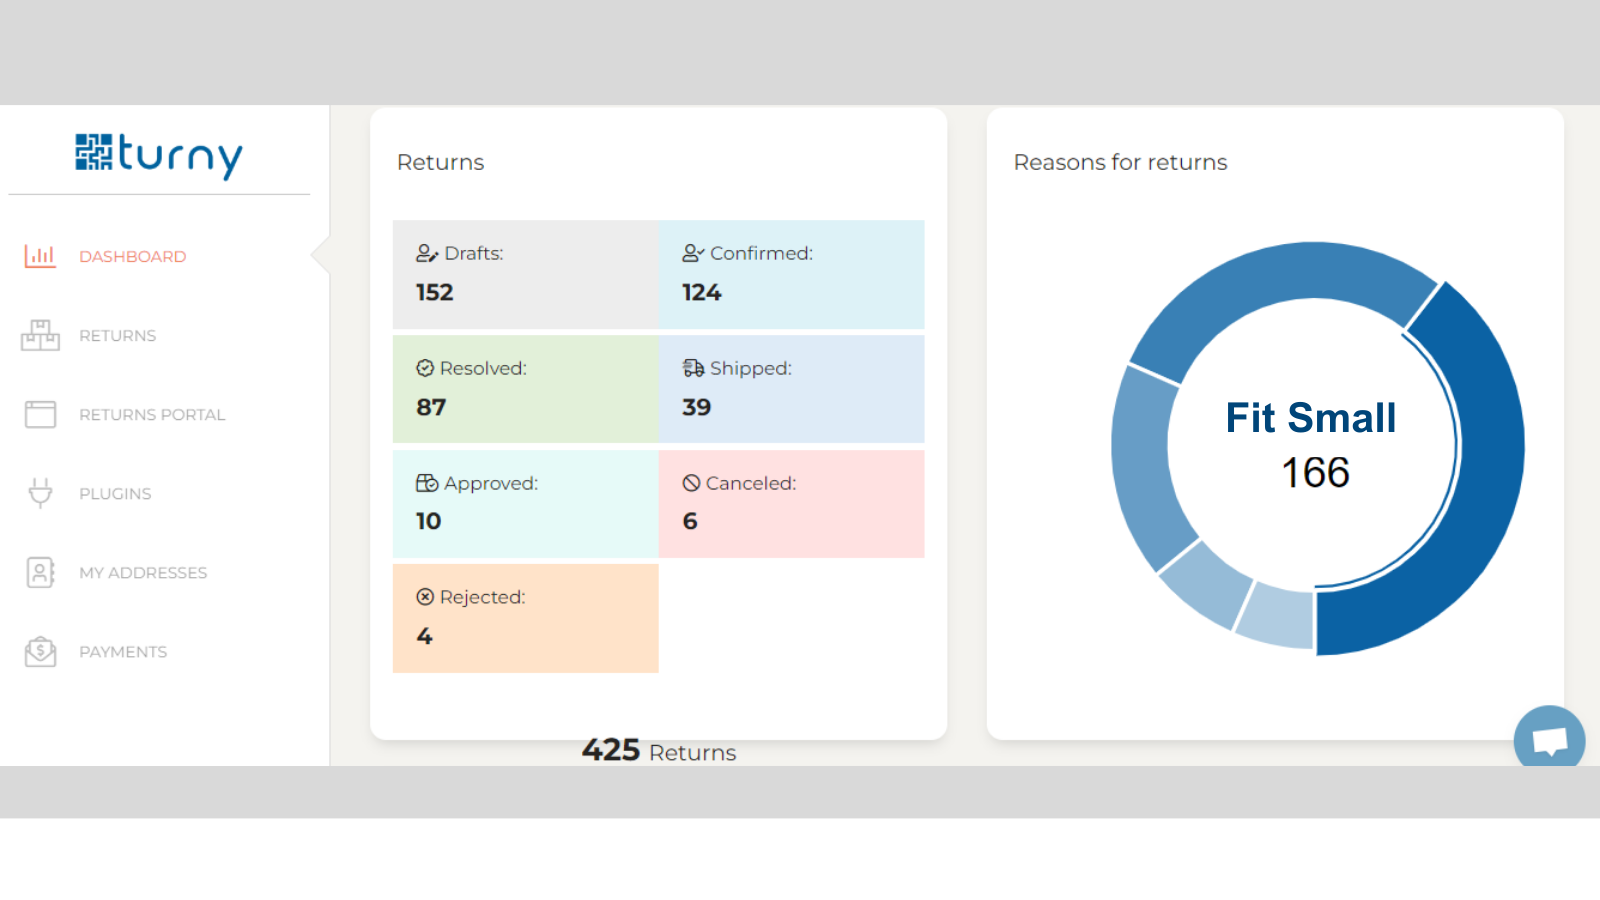This screenshot has width=1600, height=900.
Task: Click the Returns boxes icon in sidebar
Action: pos(40,335)
